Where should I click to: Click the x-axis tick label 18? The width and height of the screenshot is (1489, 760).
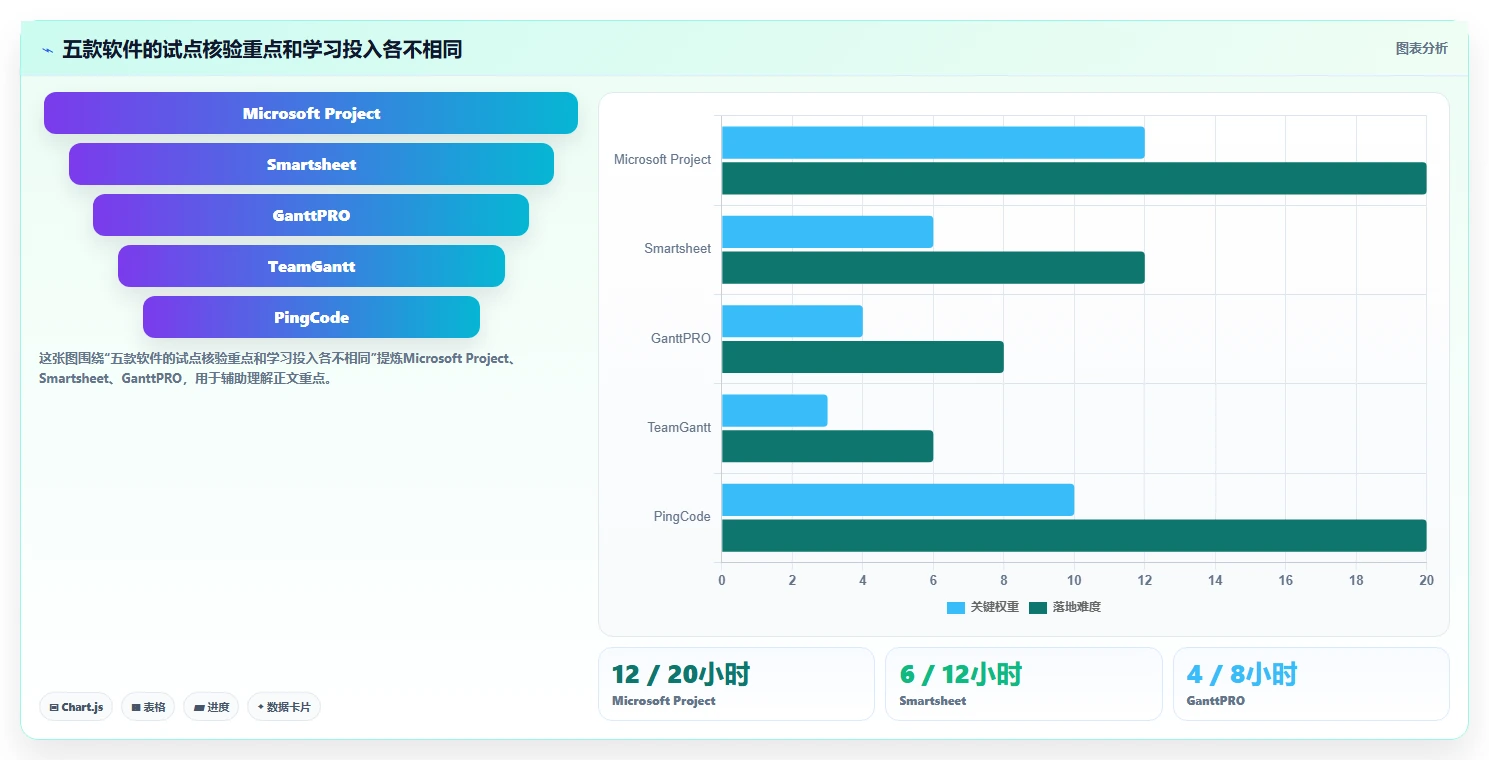click(x=1356, y=580)
